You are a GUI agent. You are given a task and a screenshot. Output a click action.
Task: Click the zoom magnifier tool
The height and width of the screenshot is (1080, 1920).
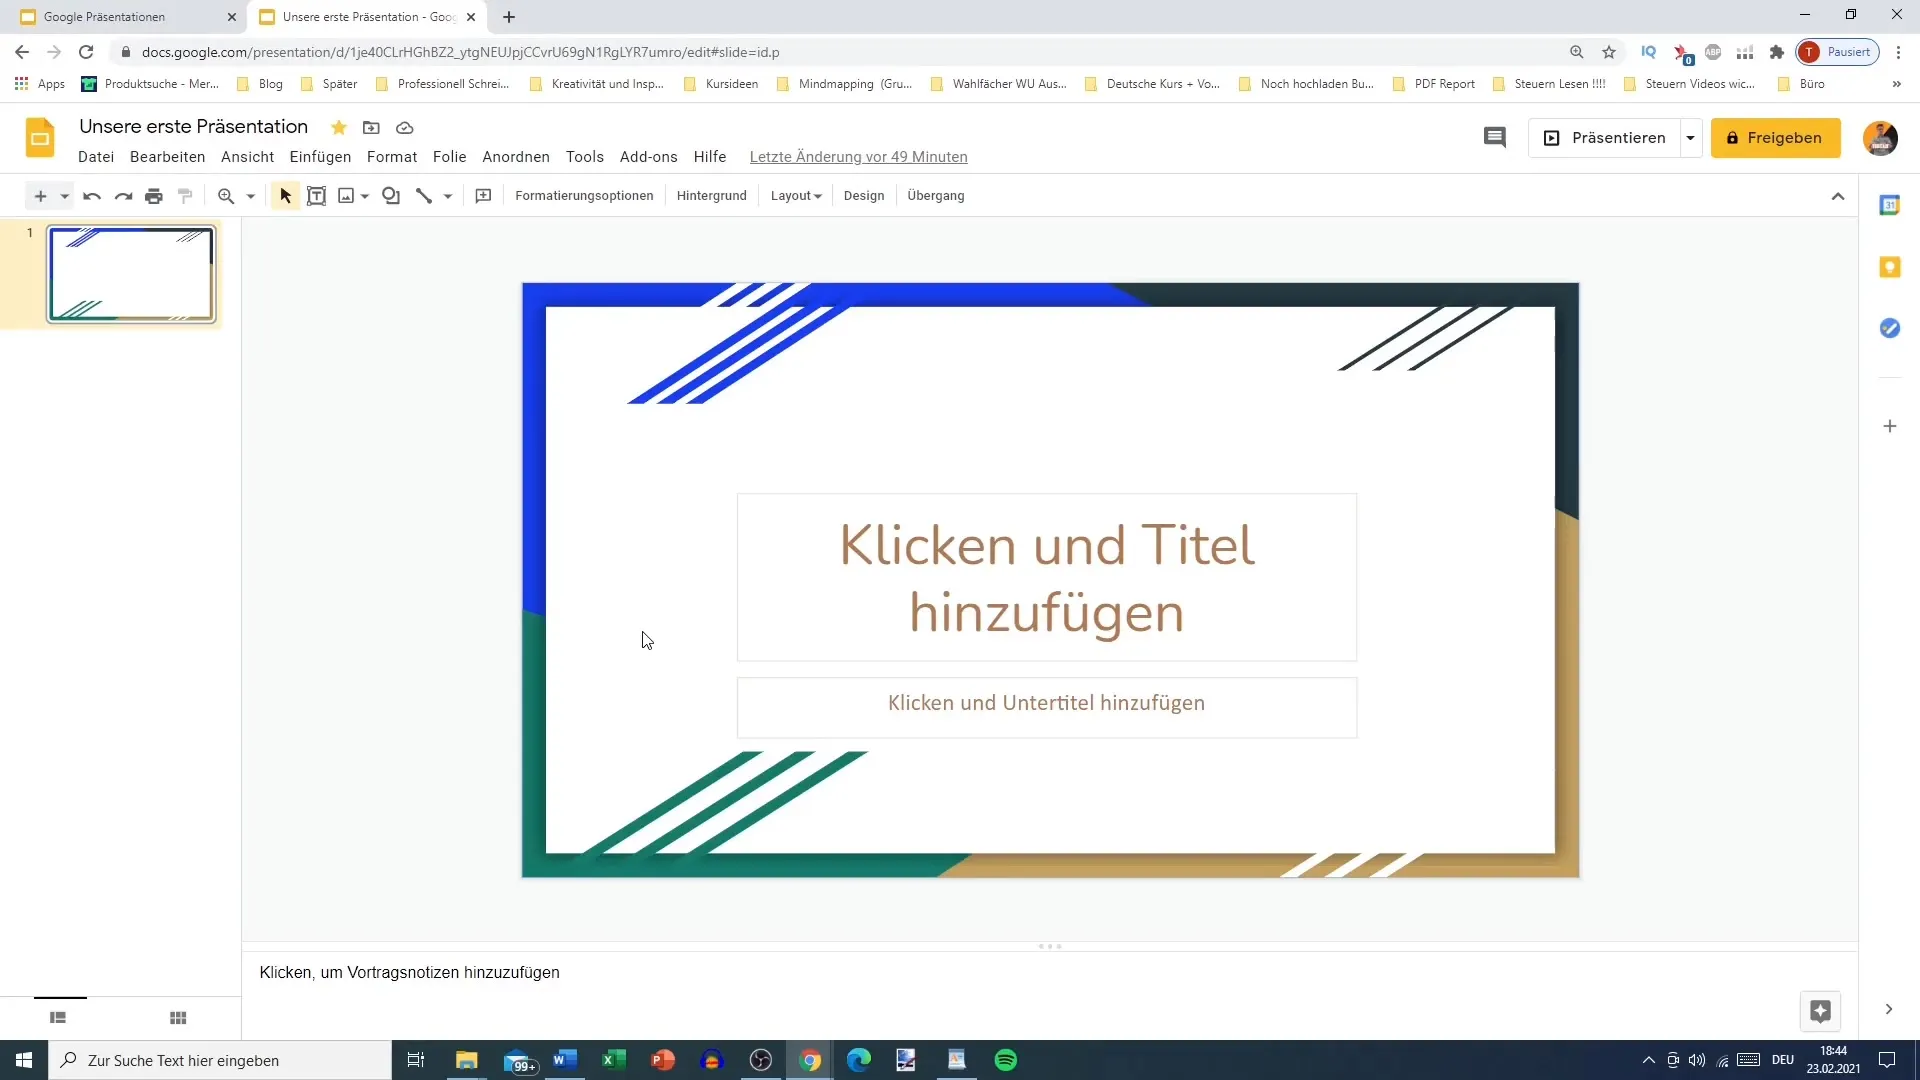pos(226,196)
